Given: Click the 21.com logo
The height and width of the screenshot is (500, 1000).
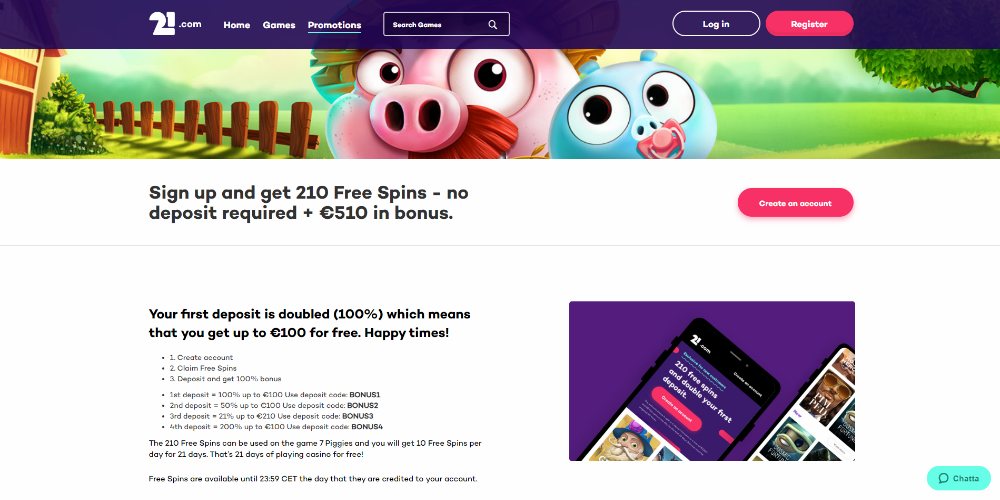Looking at the screenshot, I should [x=175, y=24].
